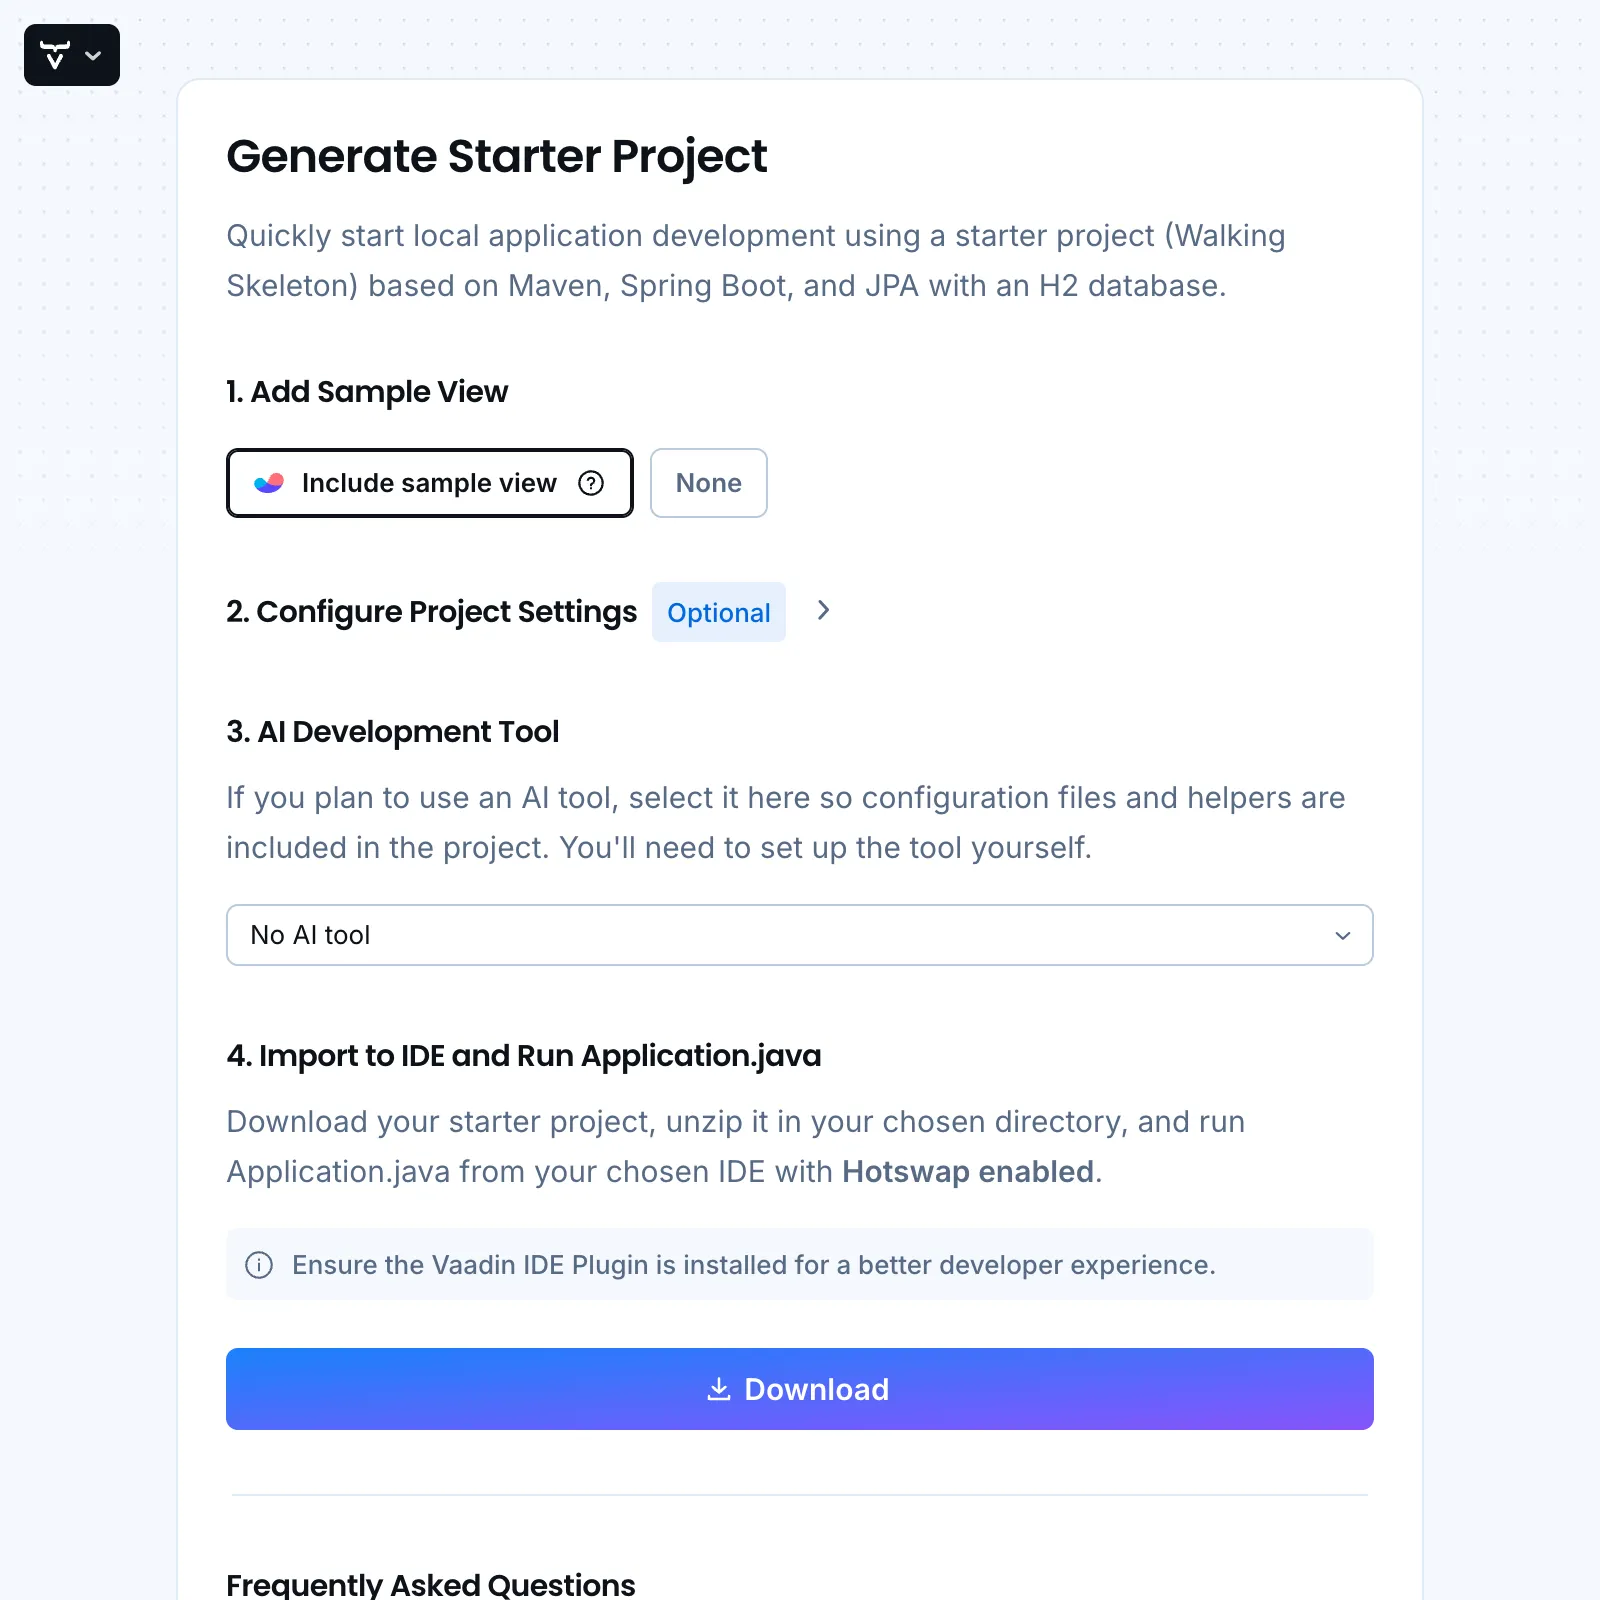1600x1600 pixels.
Task: Click the Generate Starter Project title
Action: [496, 156]
